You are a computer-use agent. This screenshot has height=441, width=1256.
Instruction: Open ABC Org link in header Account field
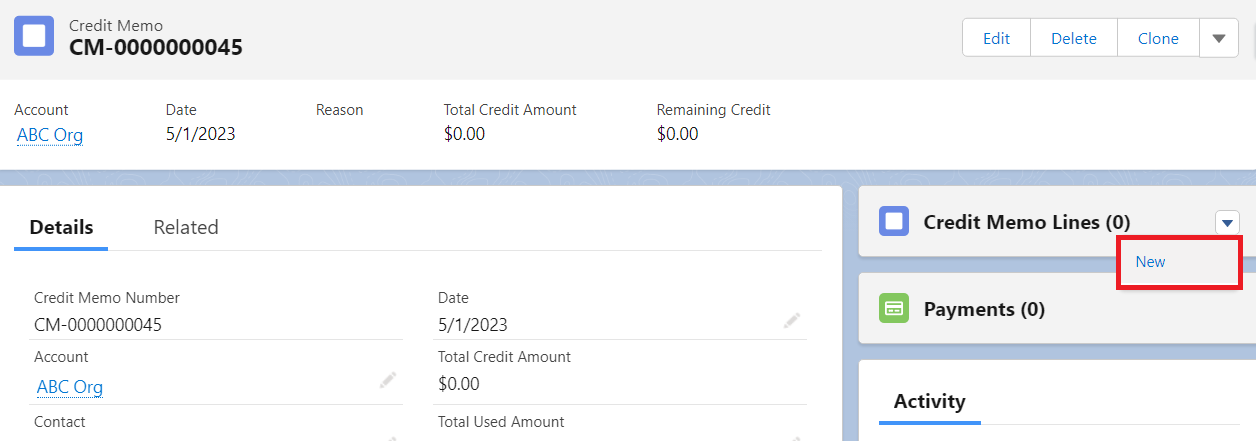pos(50,134)
